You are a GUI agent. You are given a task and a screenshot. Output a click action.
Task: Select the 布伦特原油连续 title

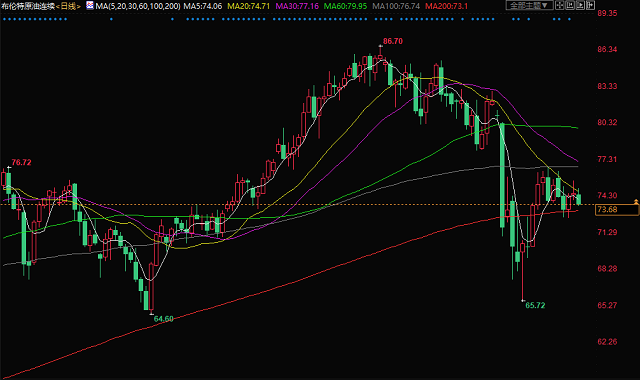click(x=27, y=6)
